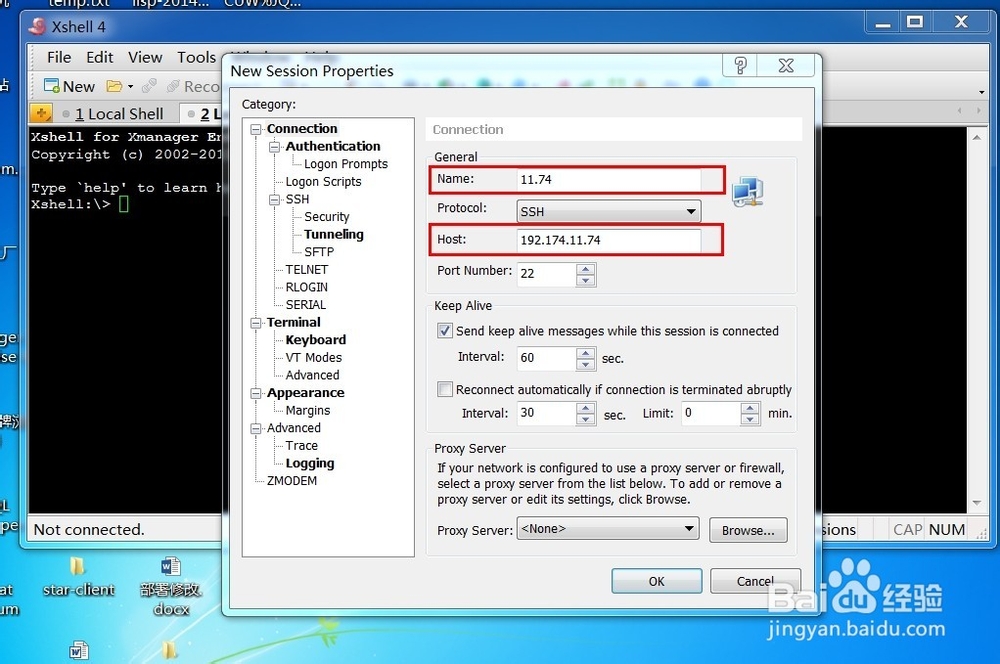
Task: Click the Xshell application icon in title bar
Action: click(x=38, y=26)
